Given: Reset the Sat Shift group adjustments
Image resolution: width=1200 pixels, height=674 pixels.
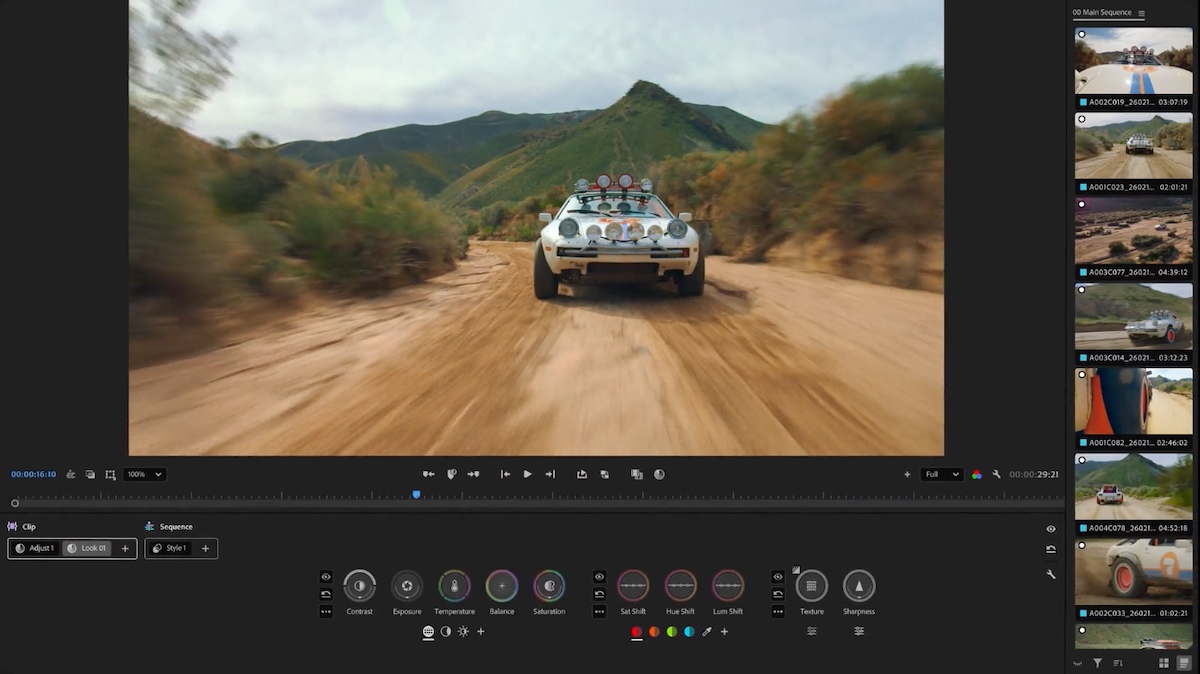Looking at the screenshot, I should click(599, 594).
